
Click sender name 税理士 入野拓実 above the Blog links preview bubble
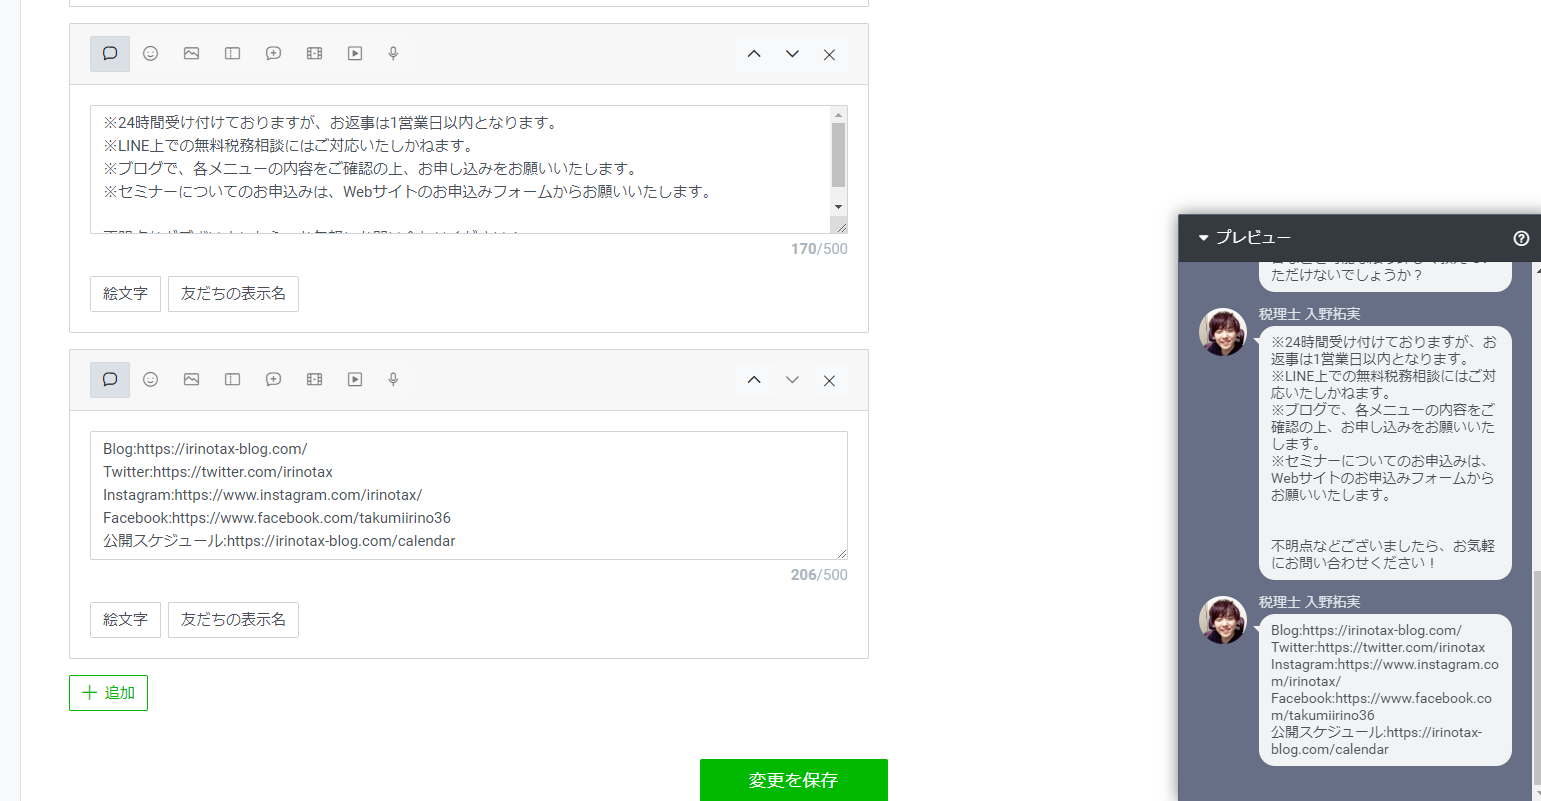pos(1309,602)
